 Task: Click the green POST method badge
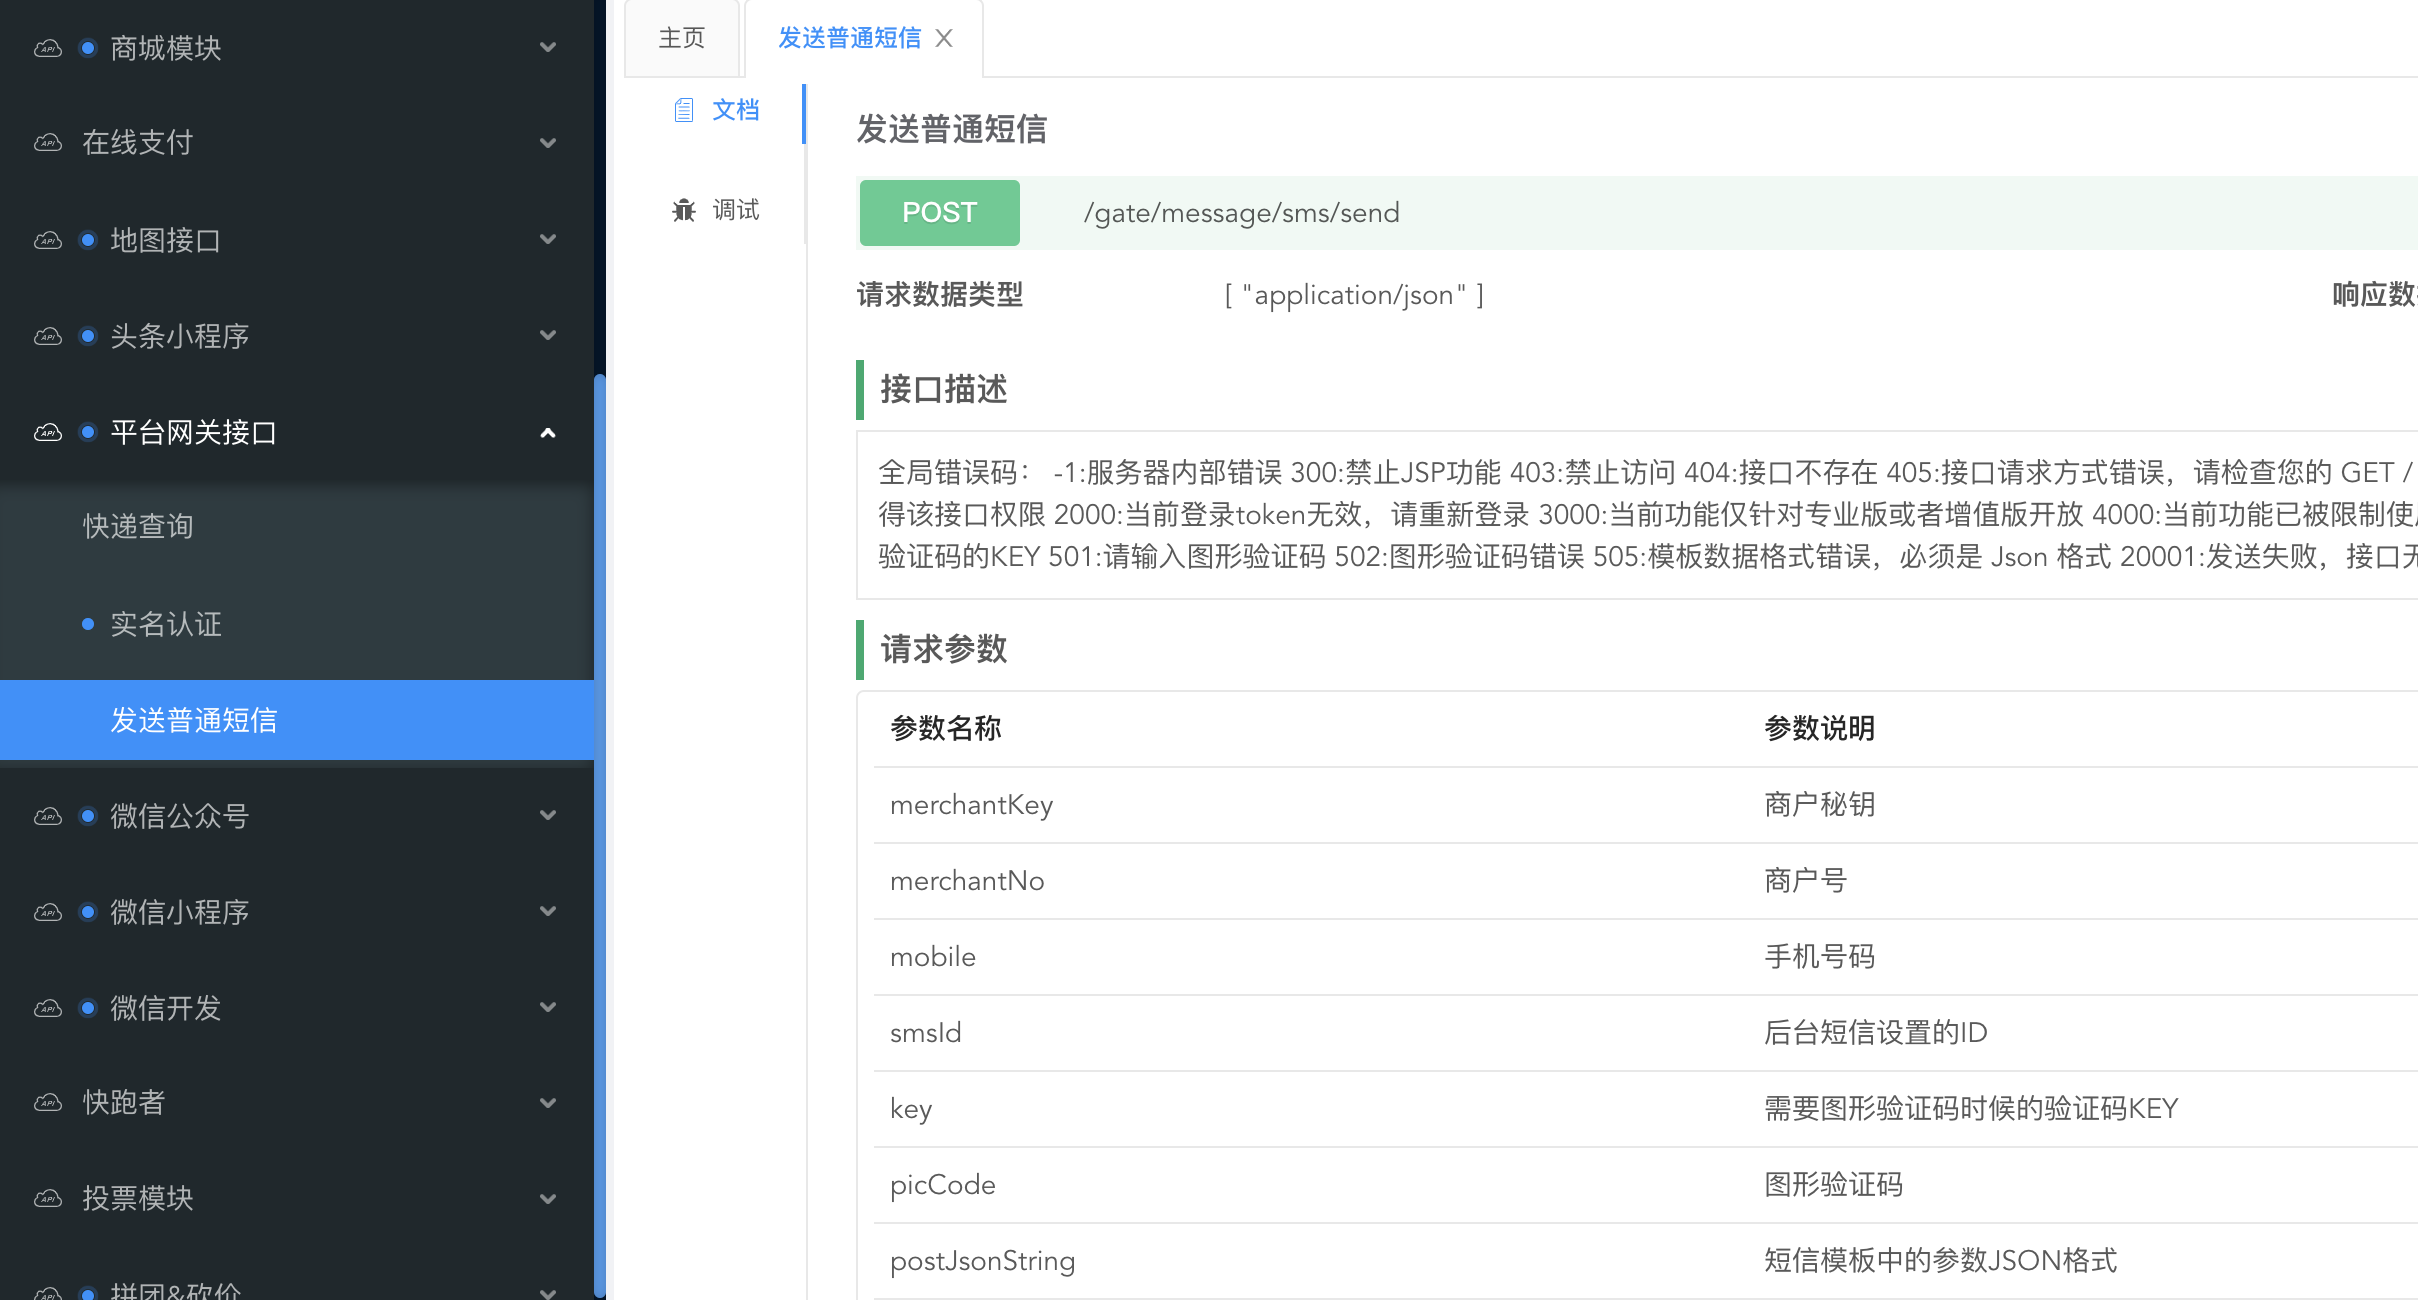pos(939,213)
